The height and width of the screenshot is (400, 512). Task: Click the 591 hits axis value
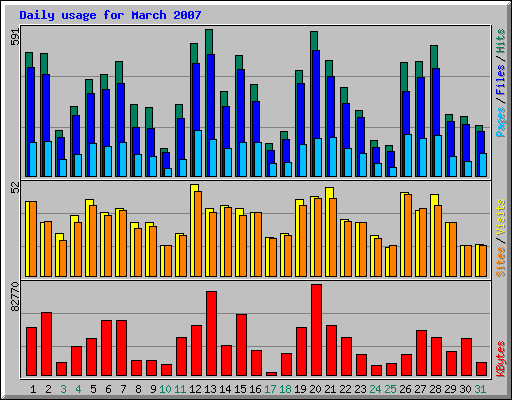click(15, 37)
